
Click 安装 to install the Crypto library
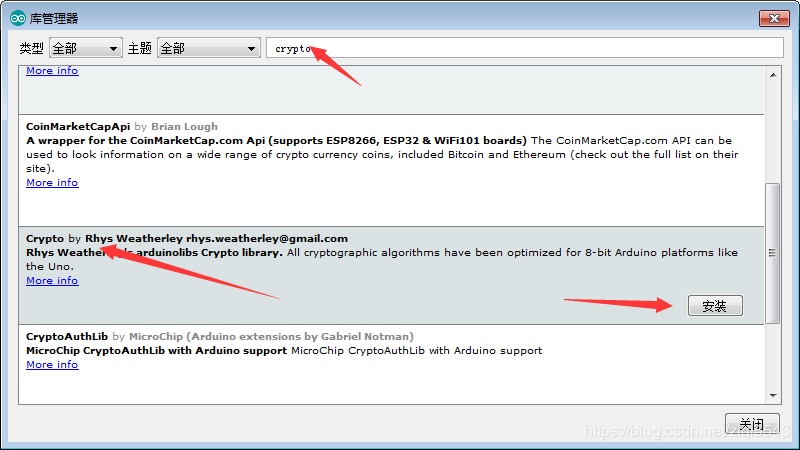[715, 306]
